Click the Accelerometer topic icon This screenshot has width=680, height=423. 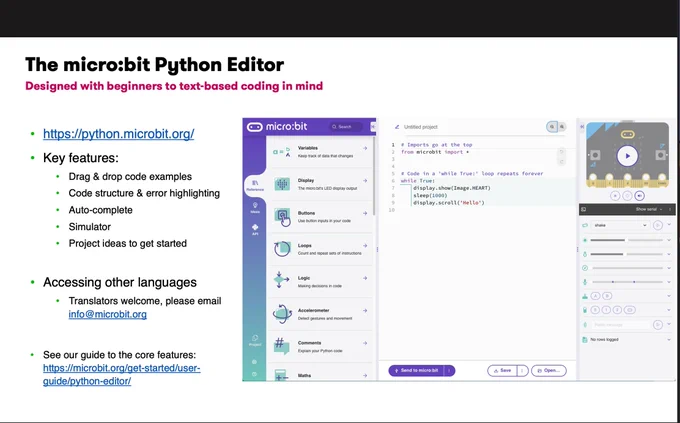click(282, 314)
